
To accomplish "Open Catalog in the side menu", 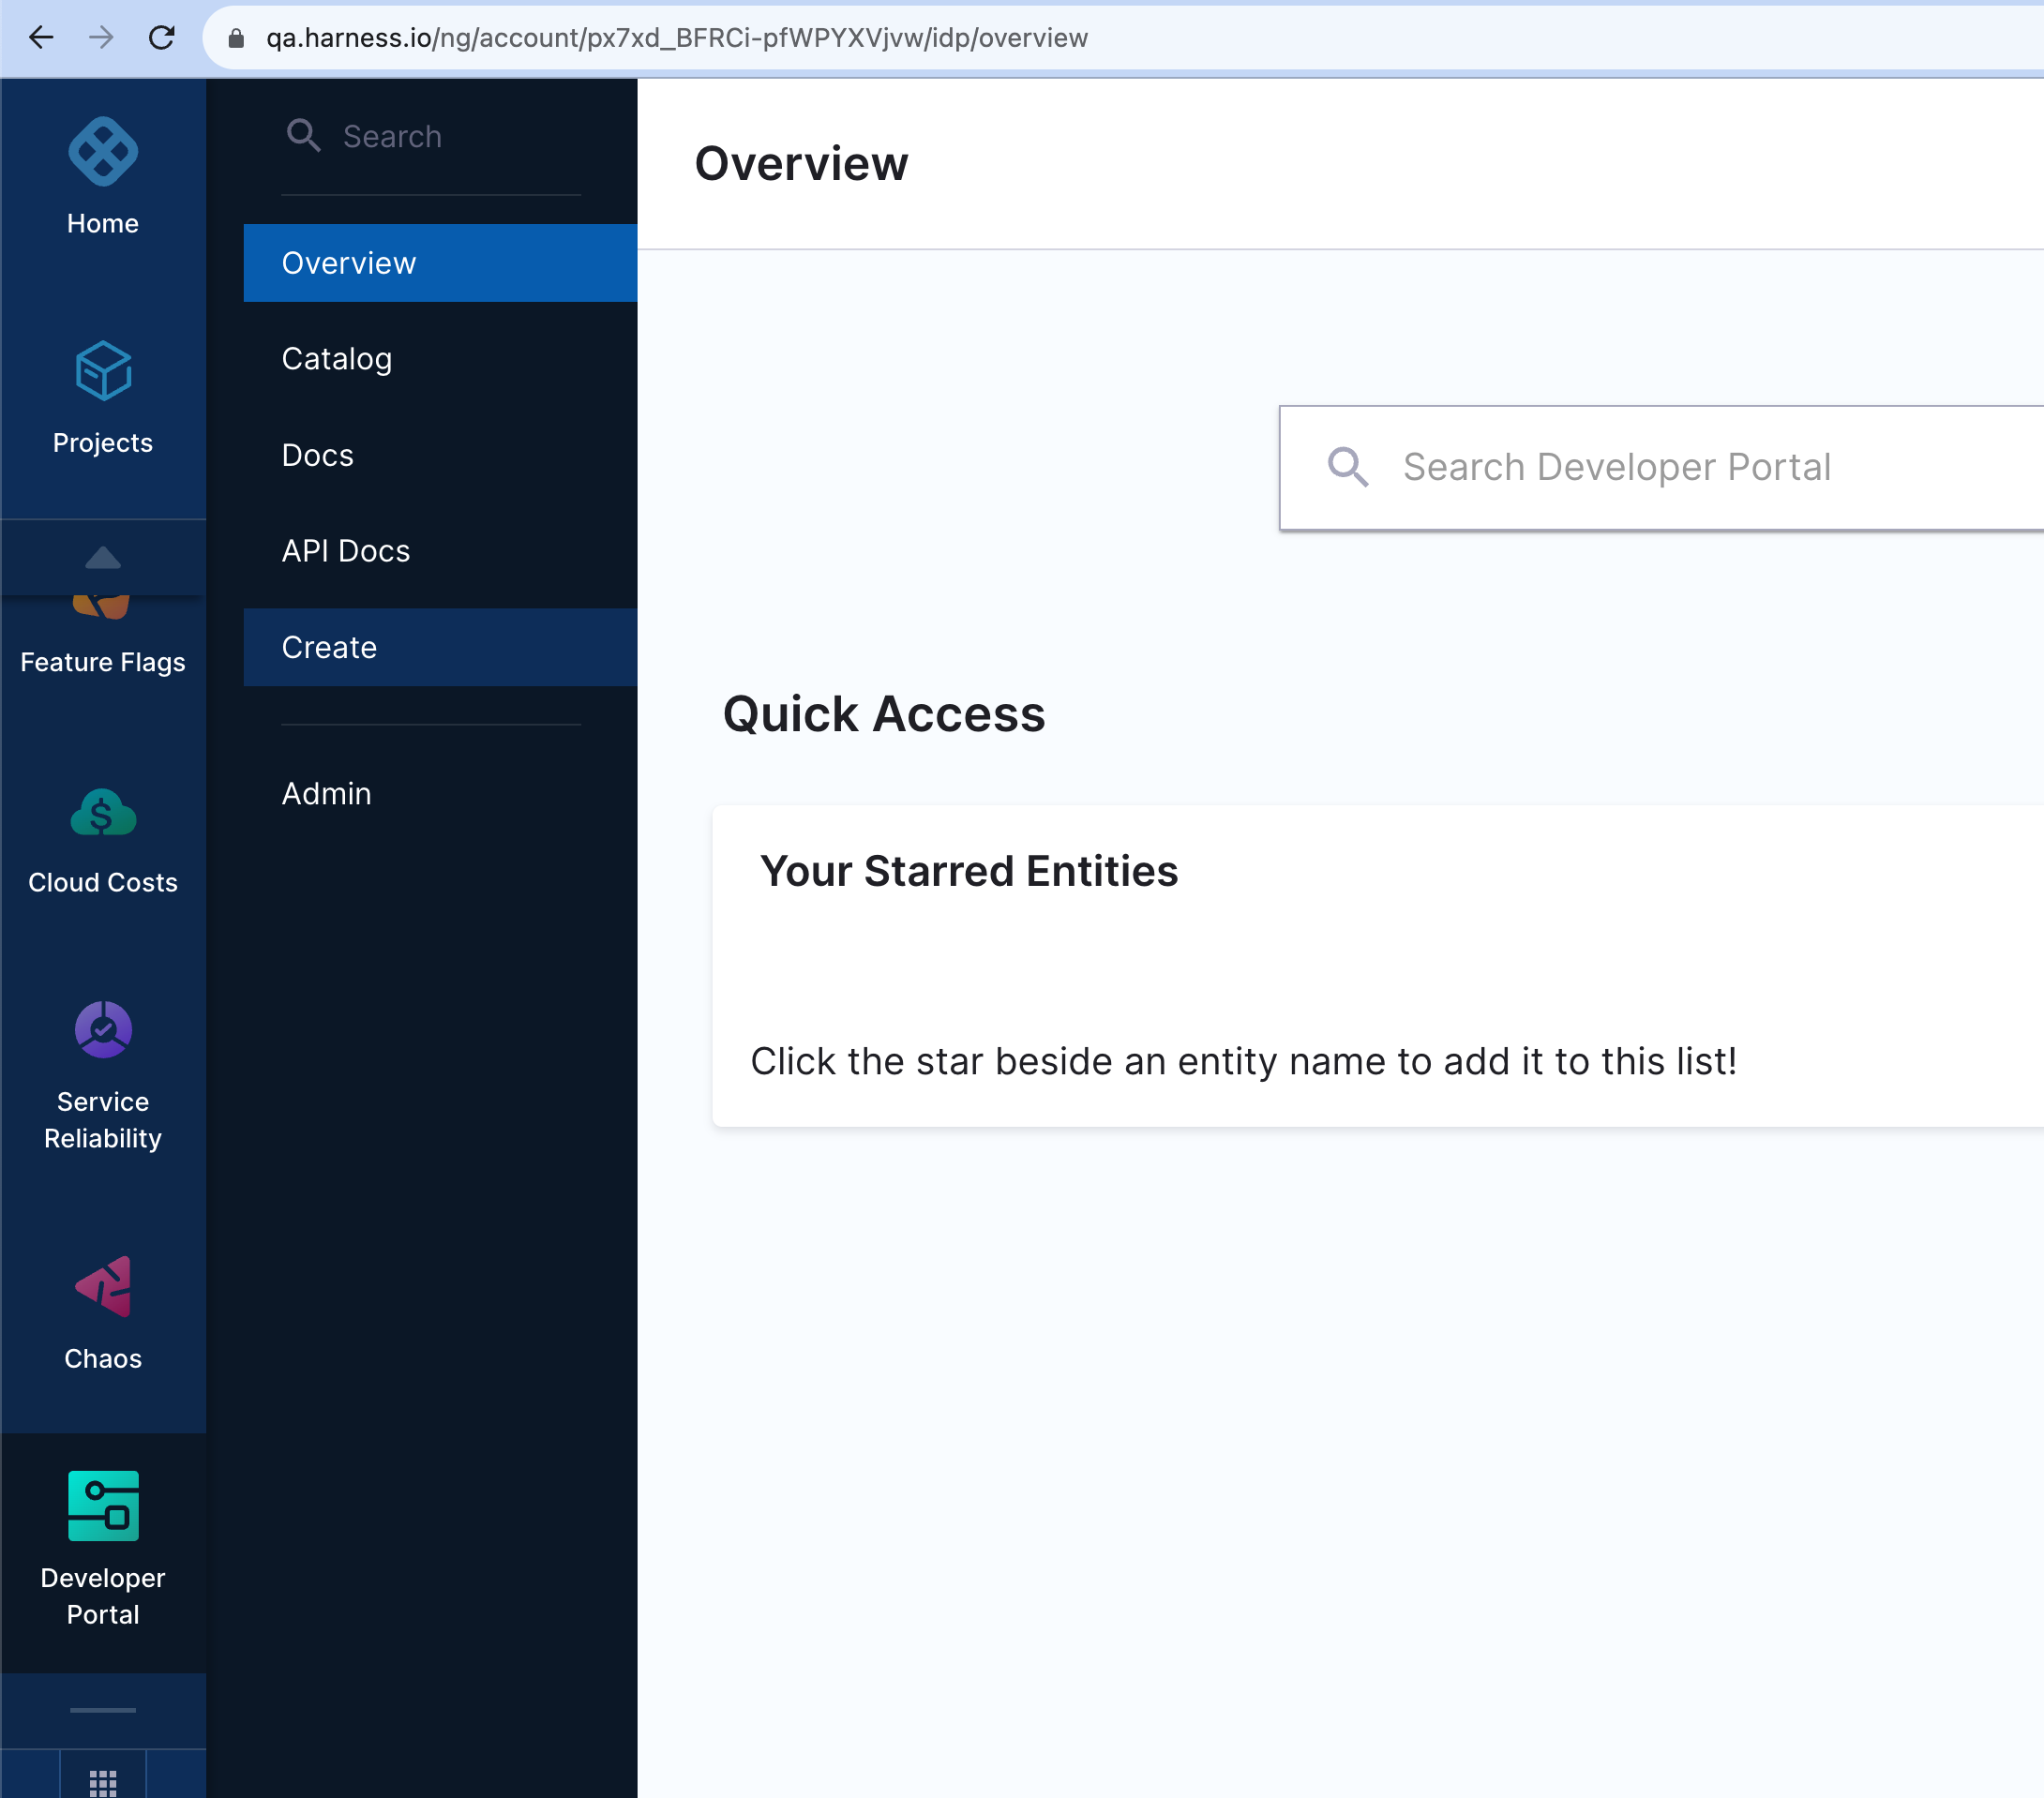I will pos(337,359).
